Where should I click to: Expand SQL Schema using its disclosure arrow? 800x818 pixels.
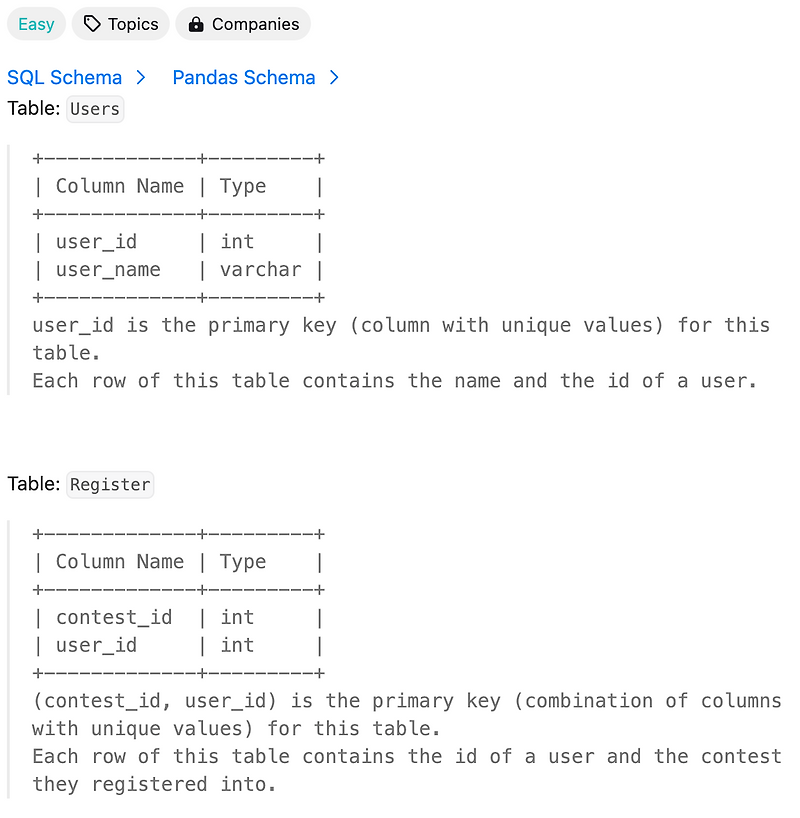click(x=142, y=77)
